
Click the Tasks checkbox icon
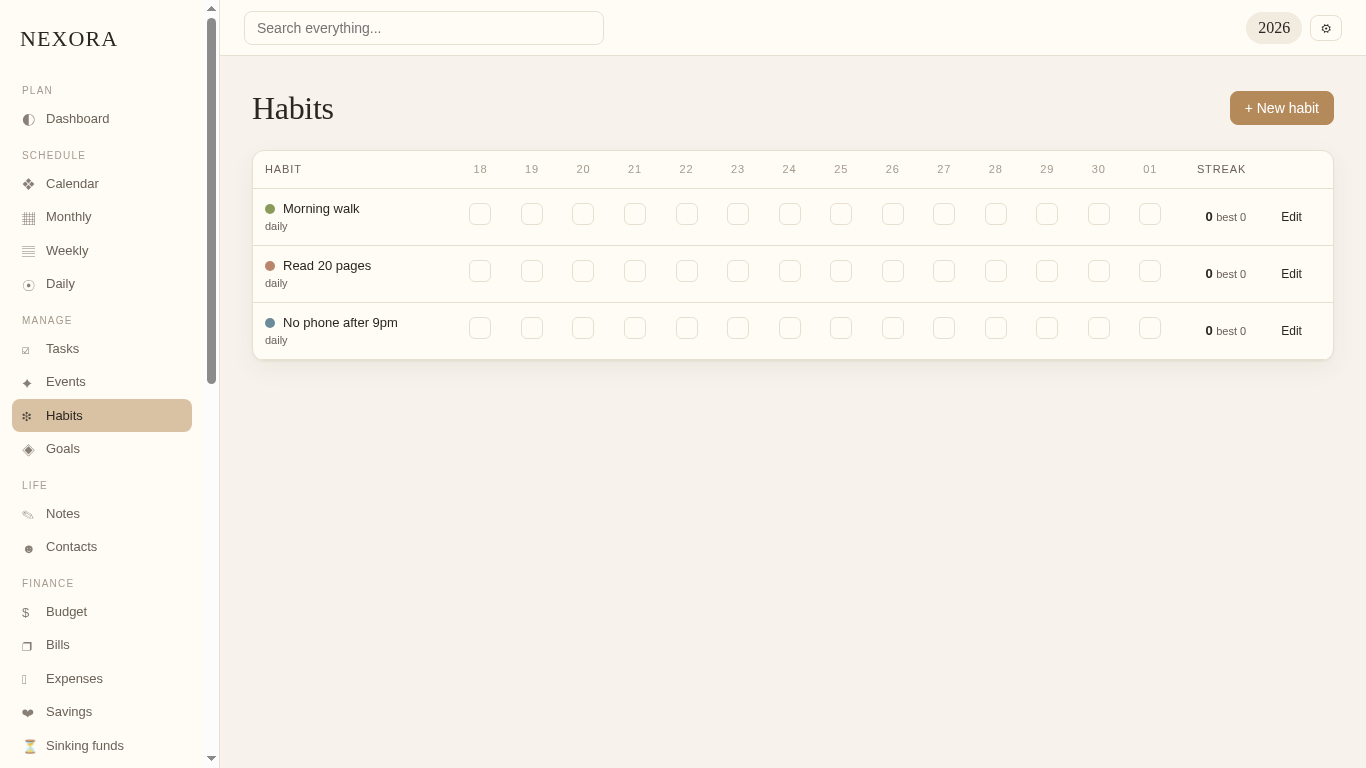pyautogui.click(x=28, y=349)
